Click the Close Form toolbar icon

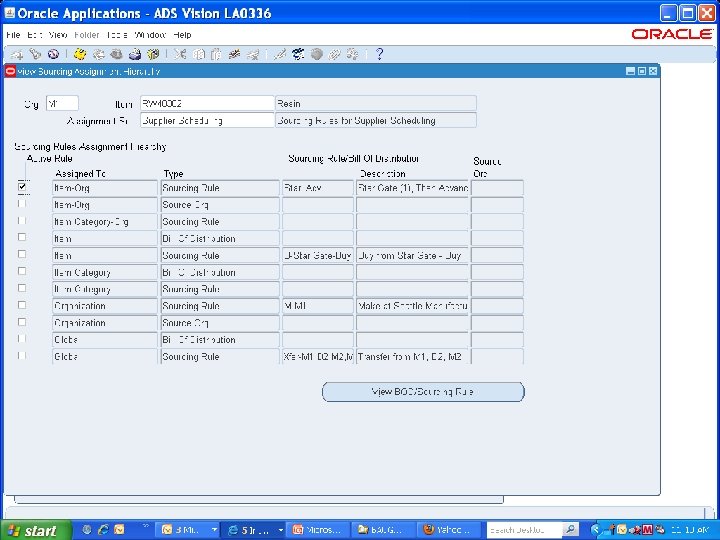tap(153, 54)
